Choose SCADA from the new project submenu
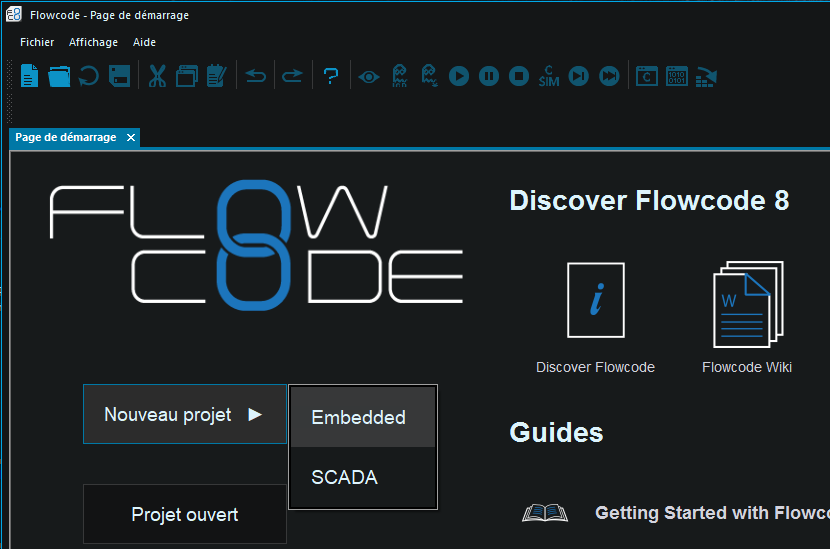This screenshot has height=549, width=830. click(363, 478)
